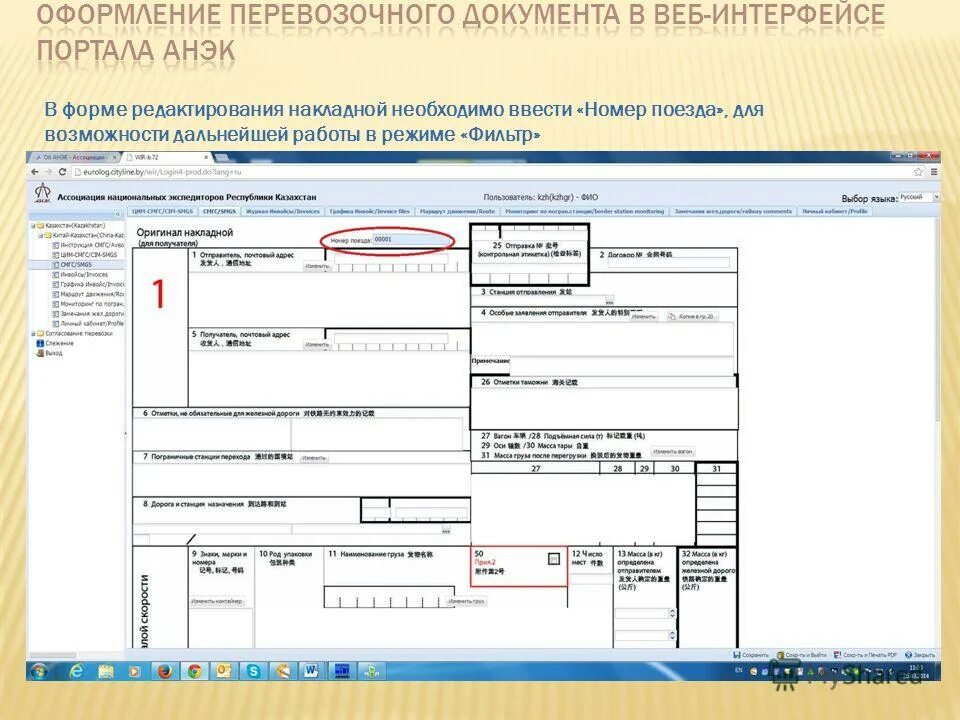
Task: Open Журнал Инвойсы/Invoices tab
Action: coord(282,211)
